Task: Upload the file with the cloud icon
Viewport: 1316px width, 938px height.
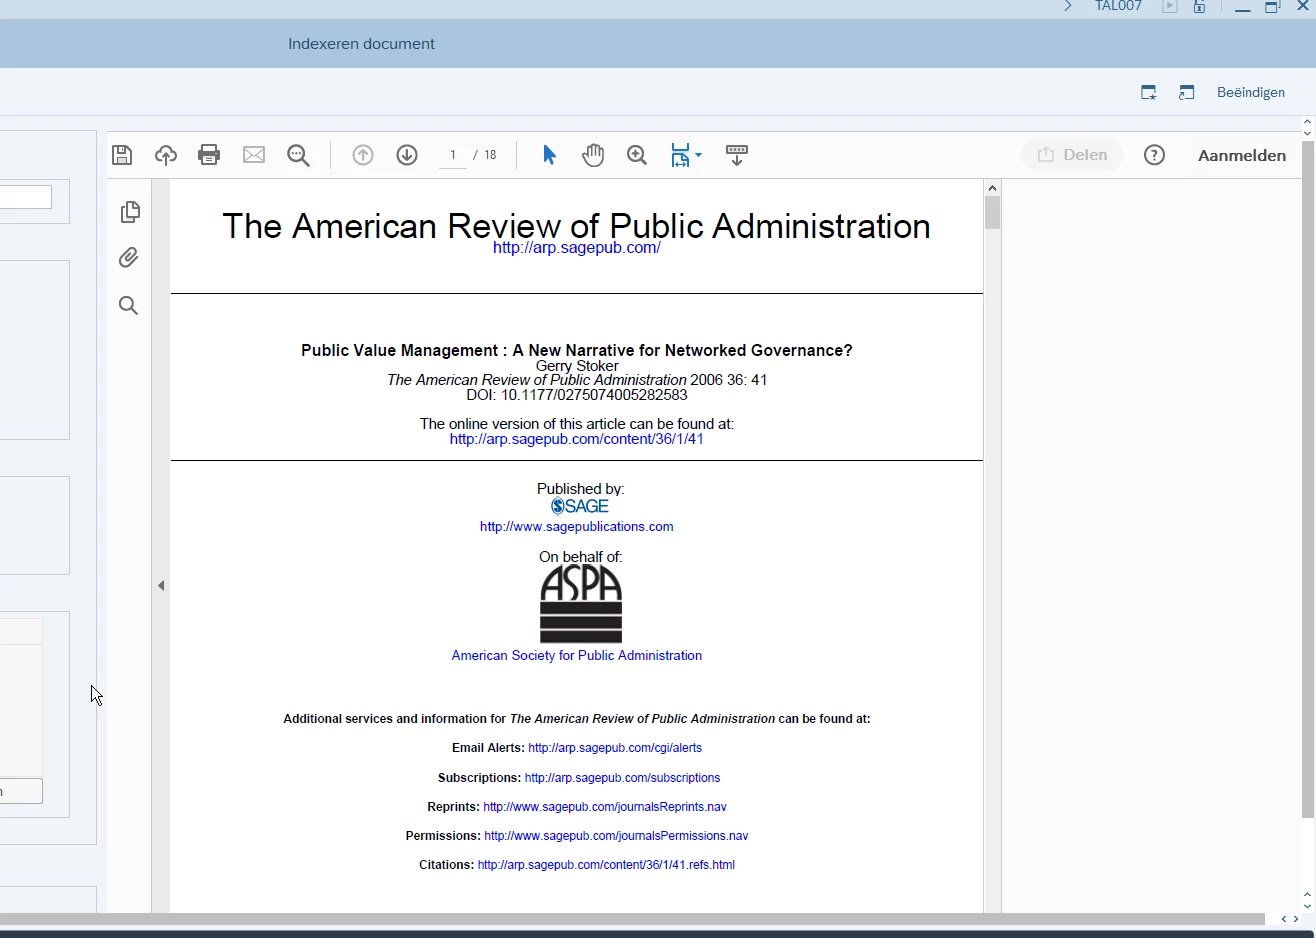Action: click(x=166, y=155)
